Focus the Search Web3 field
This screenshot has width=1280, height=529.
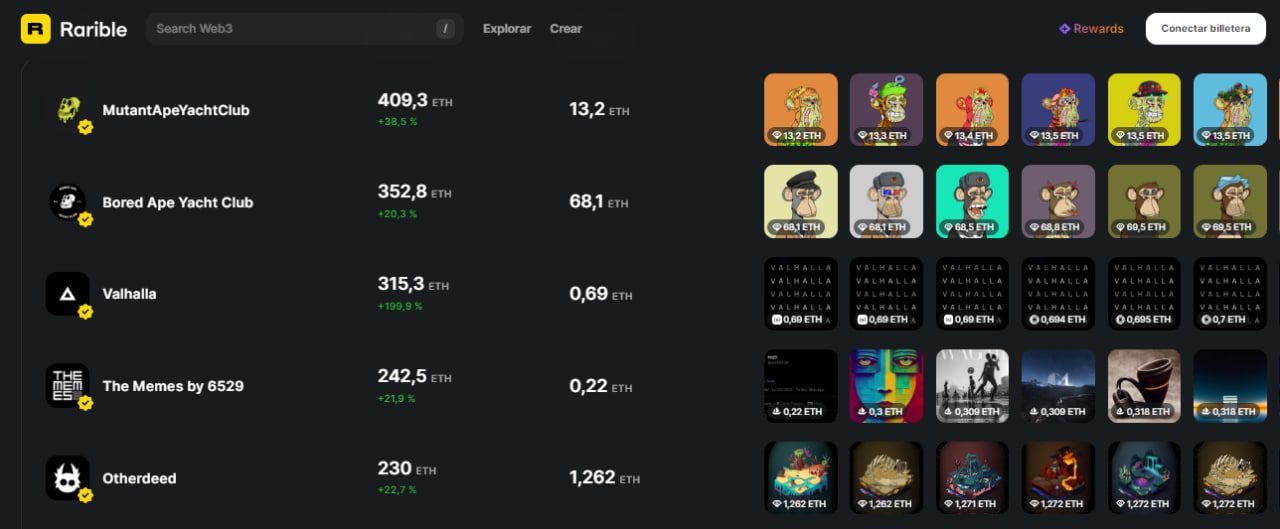(305, 29)
